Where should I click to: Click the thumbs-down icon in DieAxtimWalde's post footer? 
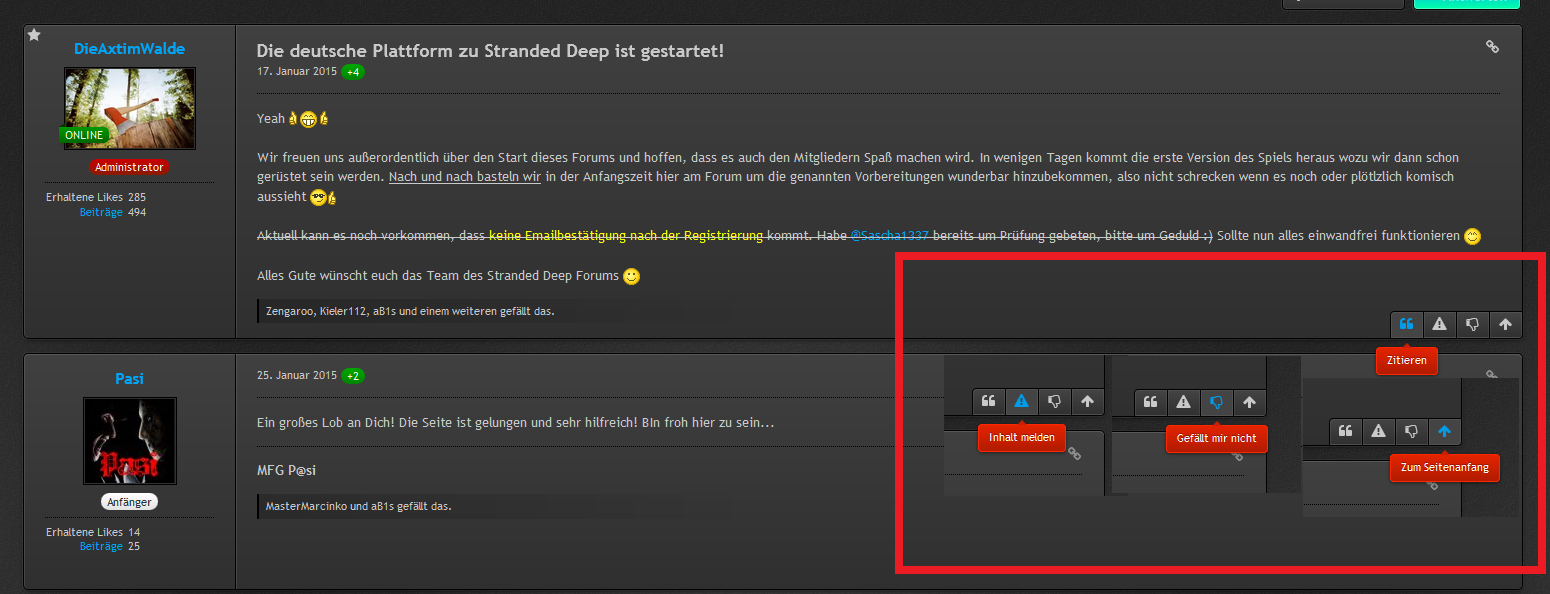[1472, 324]
